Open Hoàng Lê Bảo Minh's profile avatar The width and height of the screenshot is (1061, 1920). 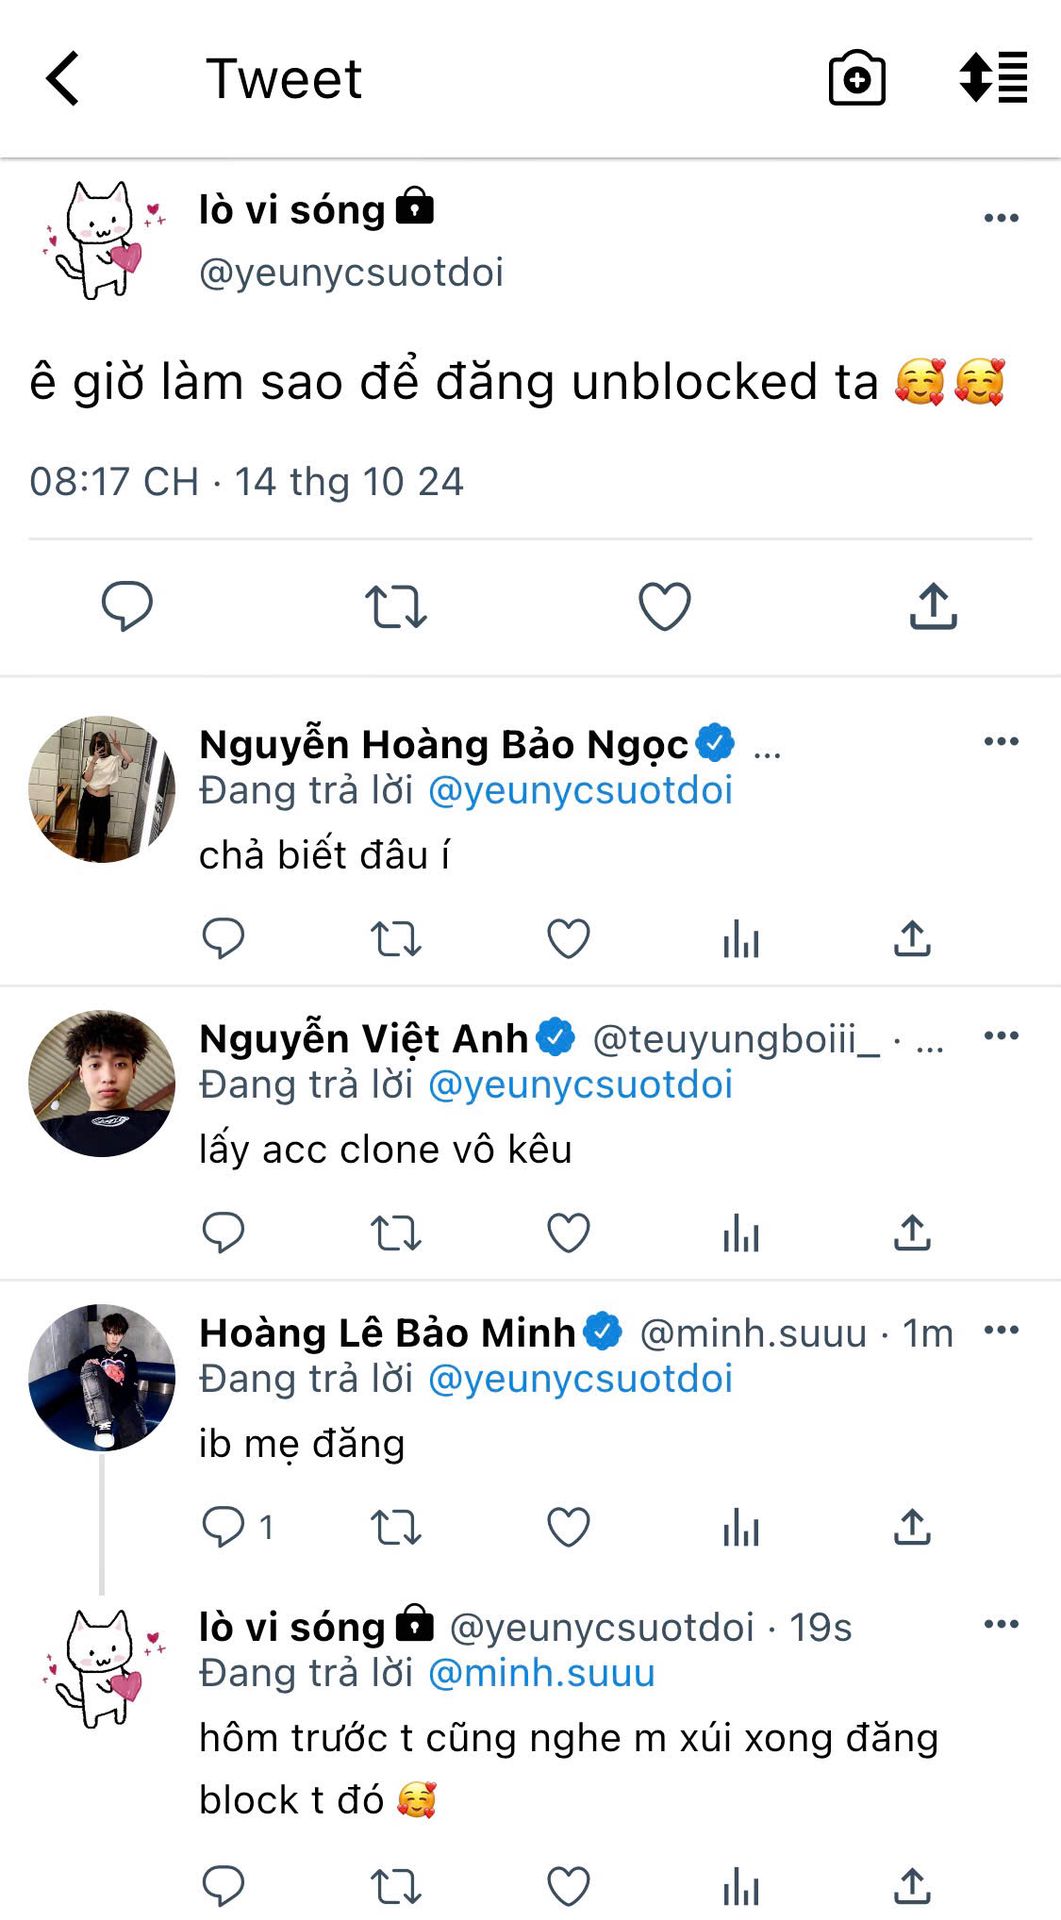pyautogui.click(x=102, y=1377)
